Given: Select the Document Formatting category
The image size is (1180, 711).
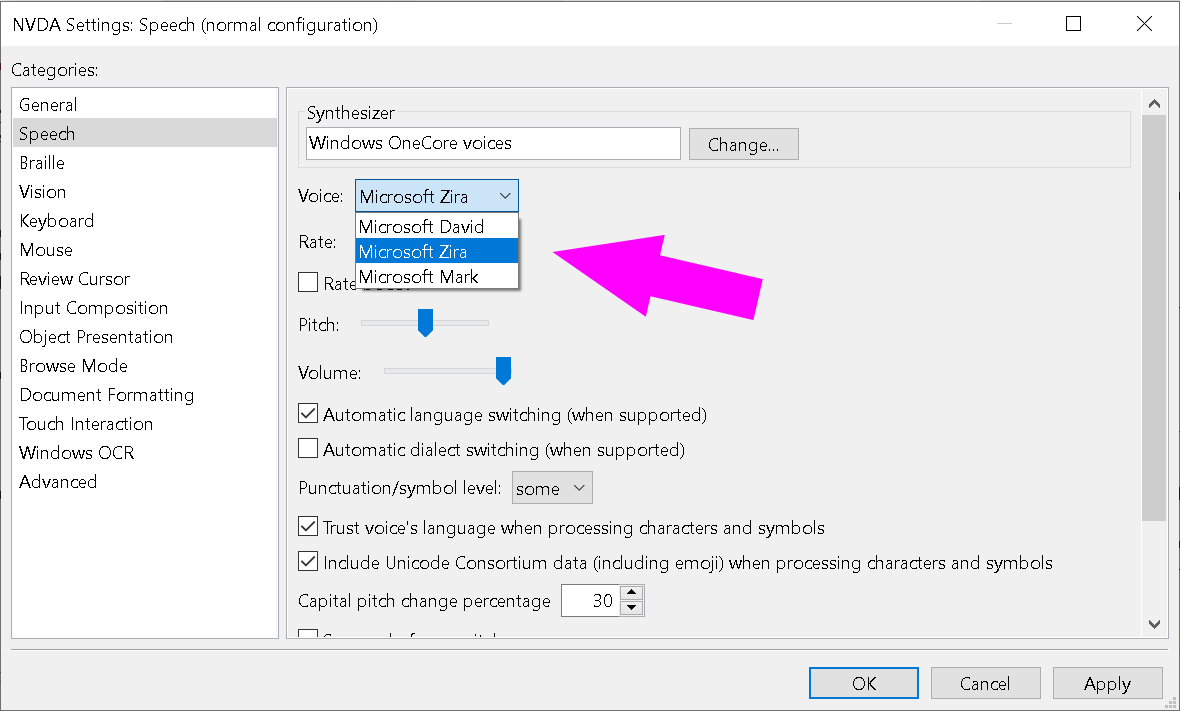Looking at the screenshot, I should (106, 394).
